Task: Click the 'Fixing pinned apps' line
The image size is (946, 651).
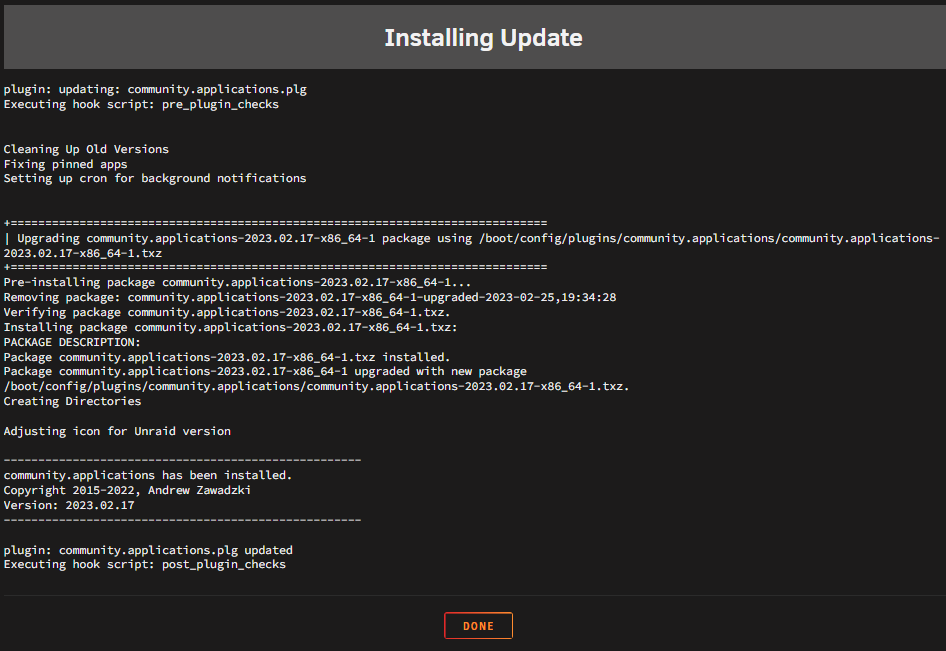Action: pos(66,164)
